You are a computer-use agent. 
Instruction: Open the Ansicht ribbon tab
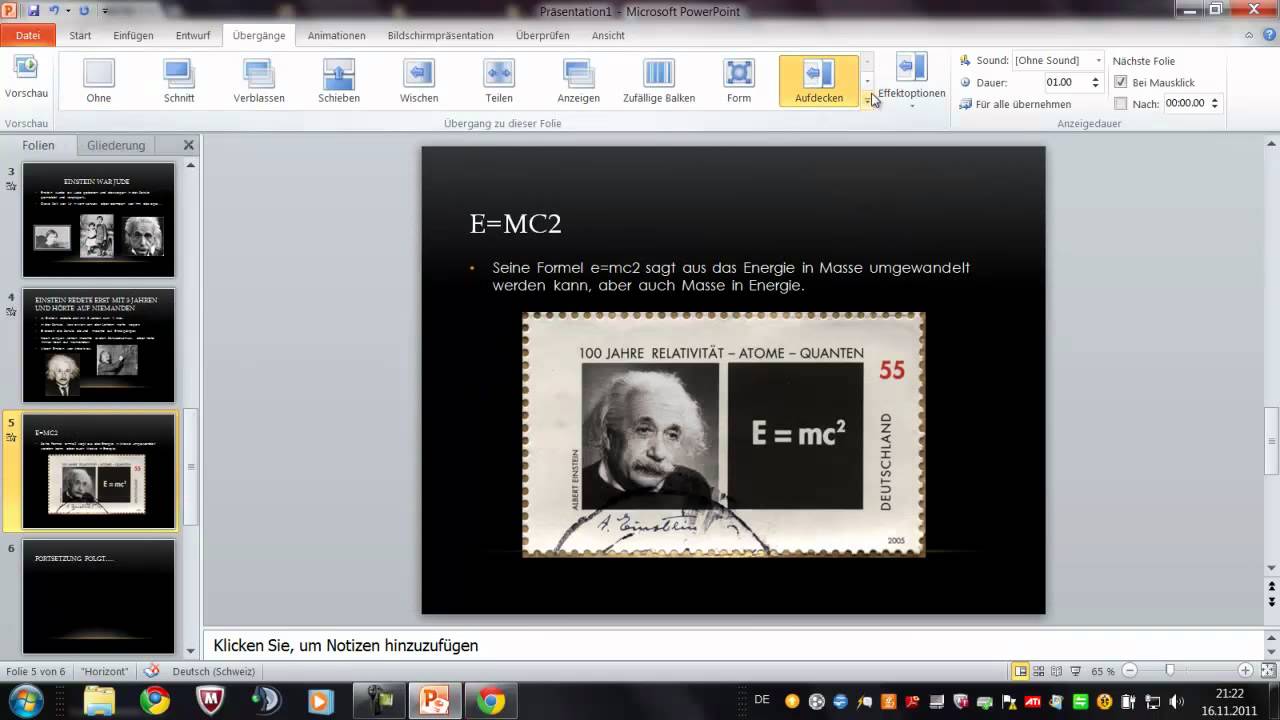click(x=608, y=35)
